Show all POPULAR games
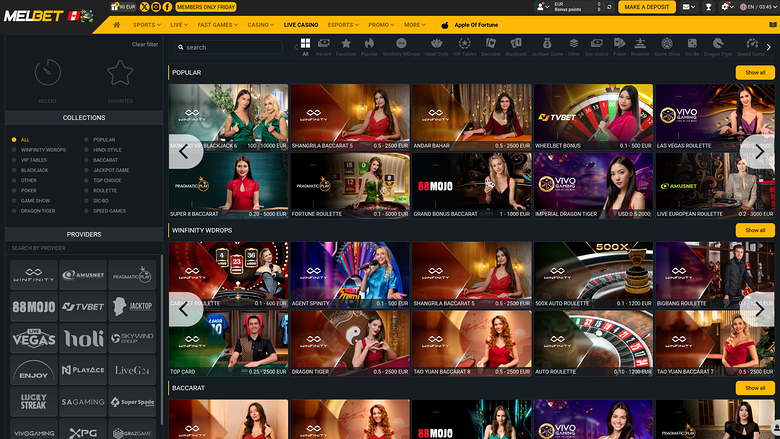This screenshot has width=780, height=439. coord(755,73)
